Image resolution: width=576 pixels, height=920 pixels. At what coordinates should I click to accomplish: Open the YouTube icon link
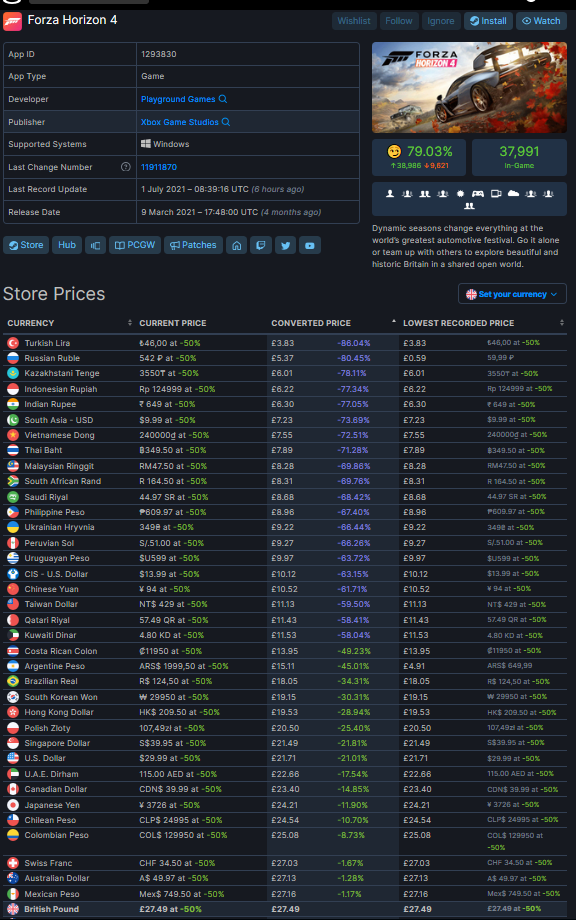pyautogui.click(x=310, y=245)
